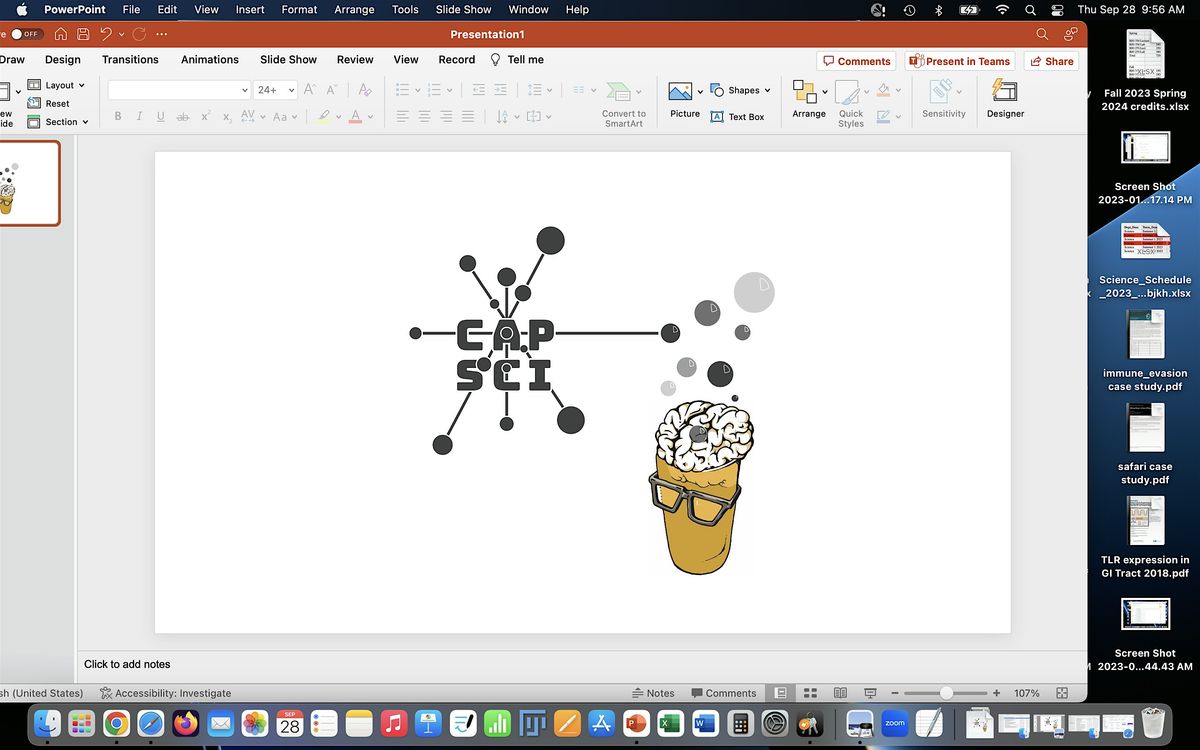Apply the red font color
The height and width of the screenshot is (750, 1200).
pos(355,117)
